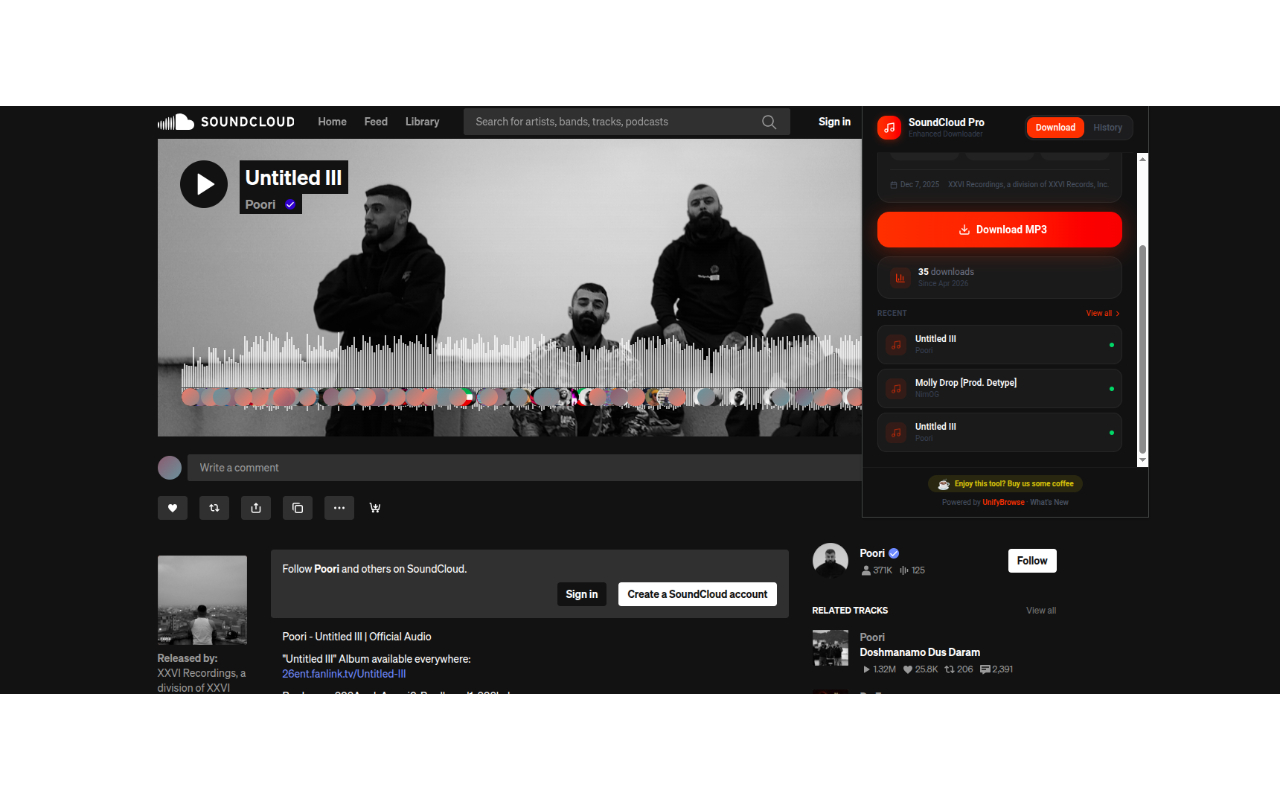Seek within the track waveform

[520, 372]
